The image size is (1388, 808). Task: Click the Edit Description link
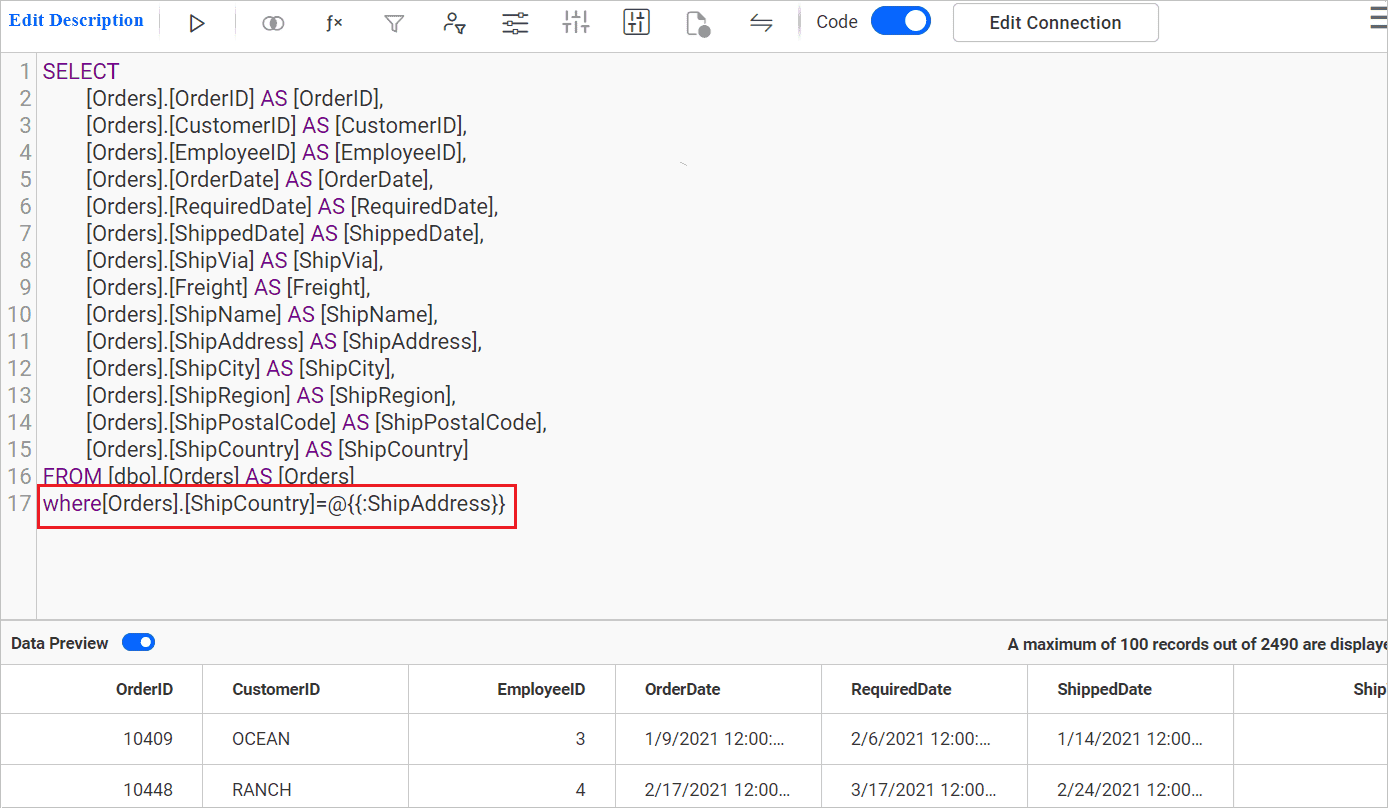pos(77,20)
